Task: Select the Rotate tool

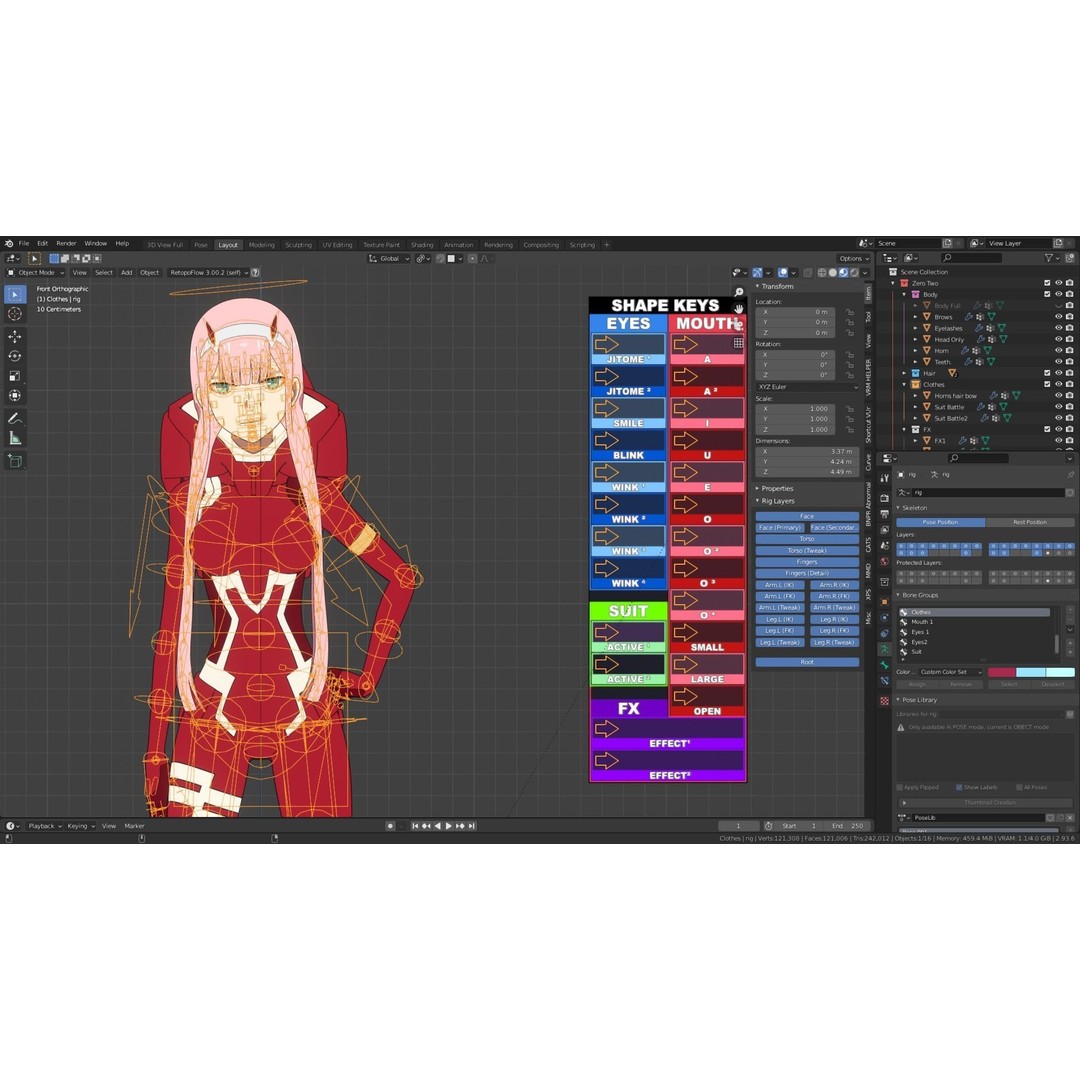Action: [14, 356]
